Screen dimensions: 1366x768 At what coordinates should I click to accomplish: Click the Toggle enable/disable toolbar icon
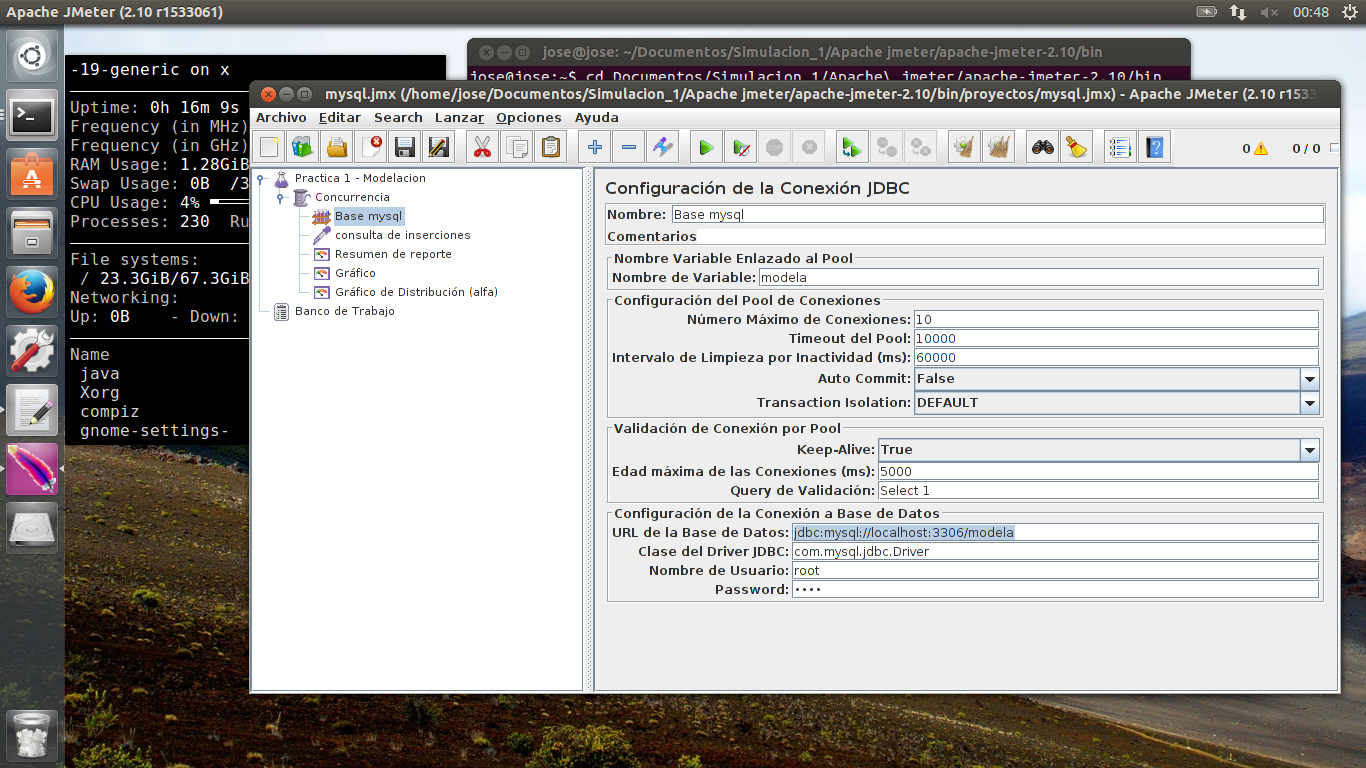click(662, 147)
